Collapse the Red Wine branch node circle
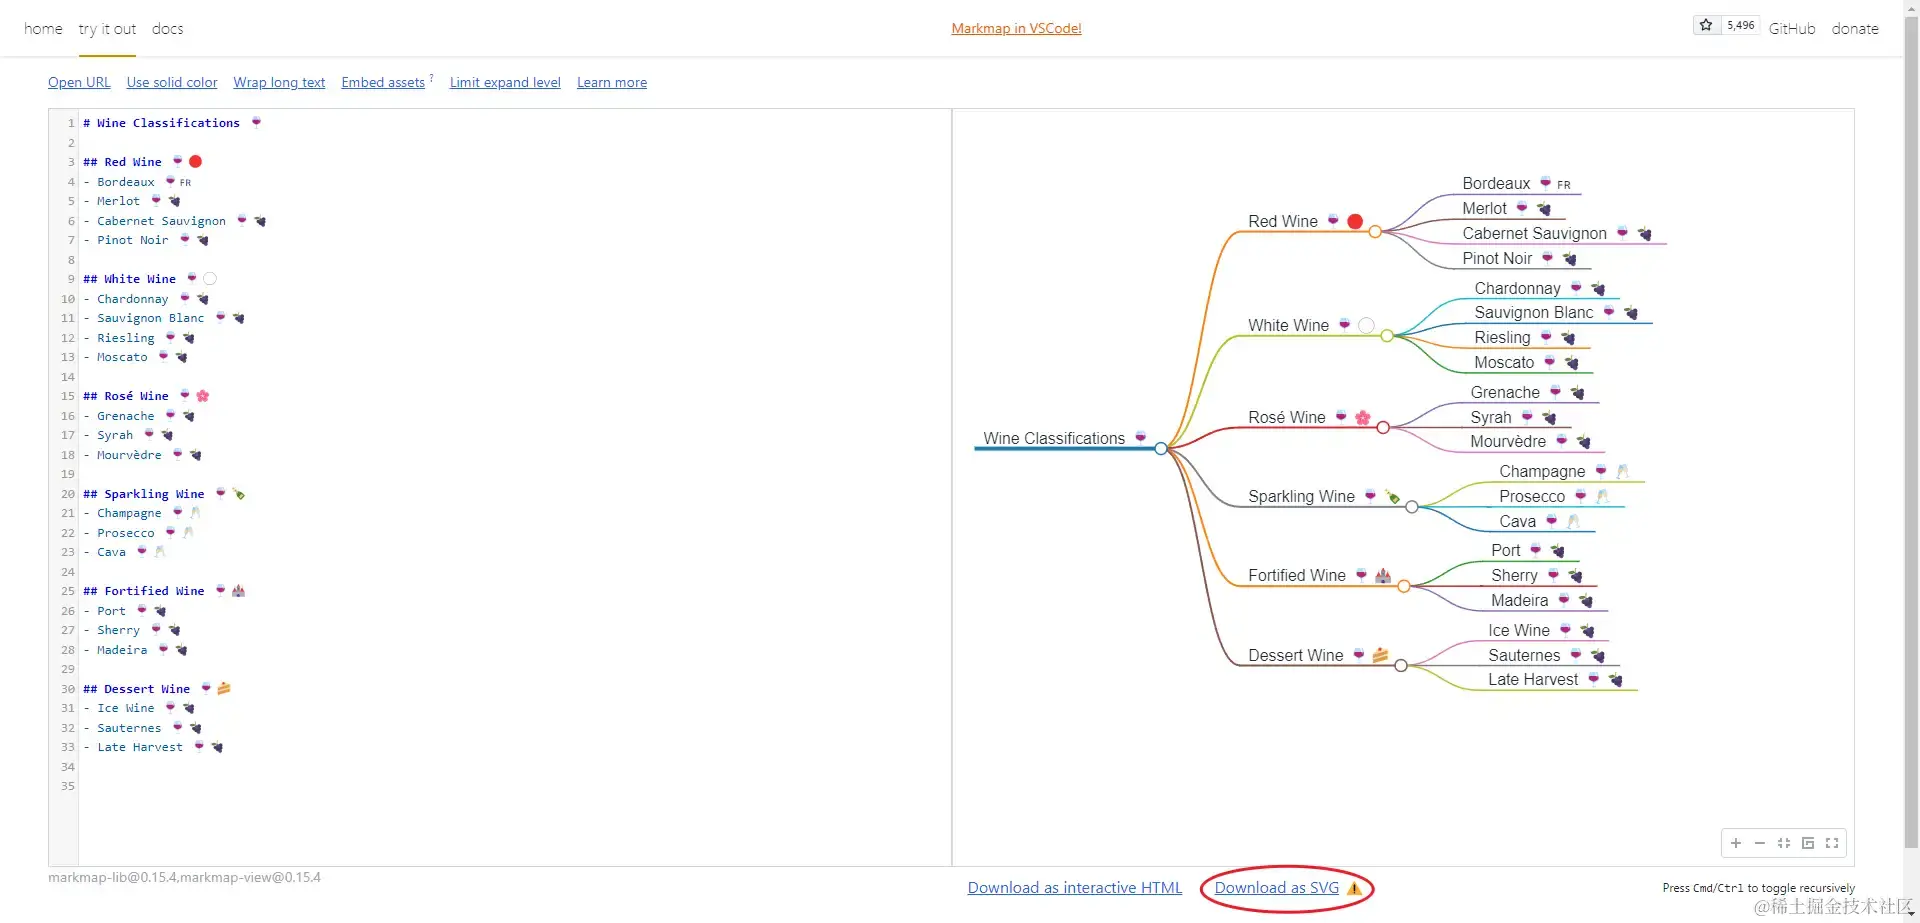Screen dimensions: 1920x923 pyautogui.click(x=1375, y=232)
